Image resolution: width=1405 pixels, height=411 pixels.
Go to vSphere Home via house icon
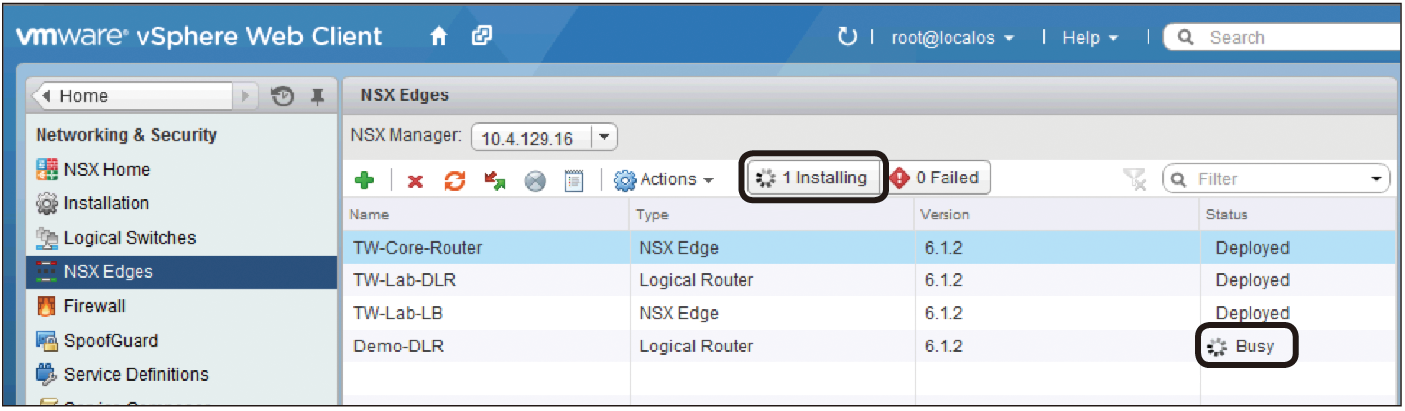pyautogui.click(x=437, y=37)
